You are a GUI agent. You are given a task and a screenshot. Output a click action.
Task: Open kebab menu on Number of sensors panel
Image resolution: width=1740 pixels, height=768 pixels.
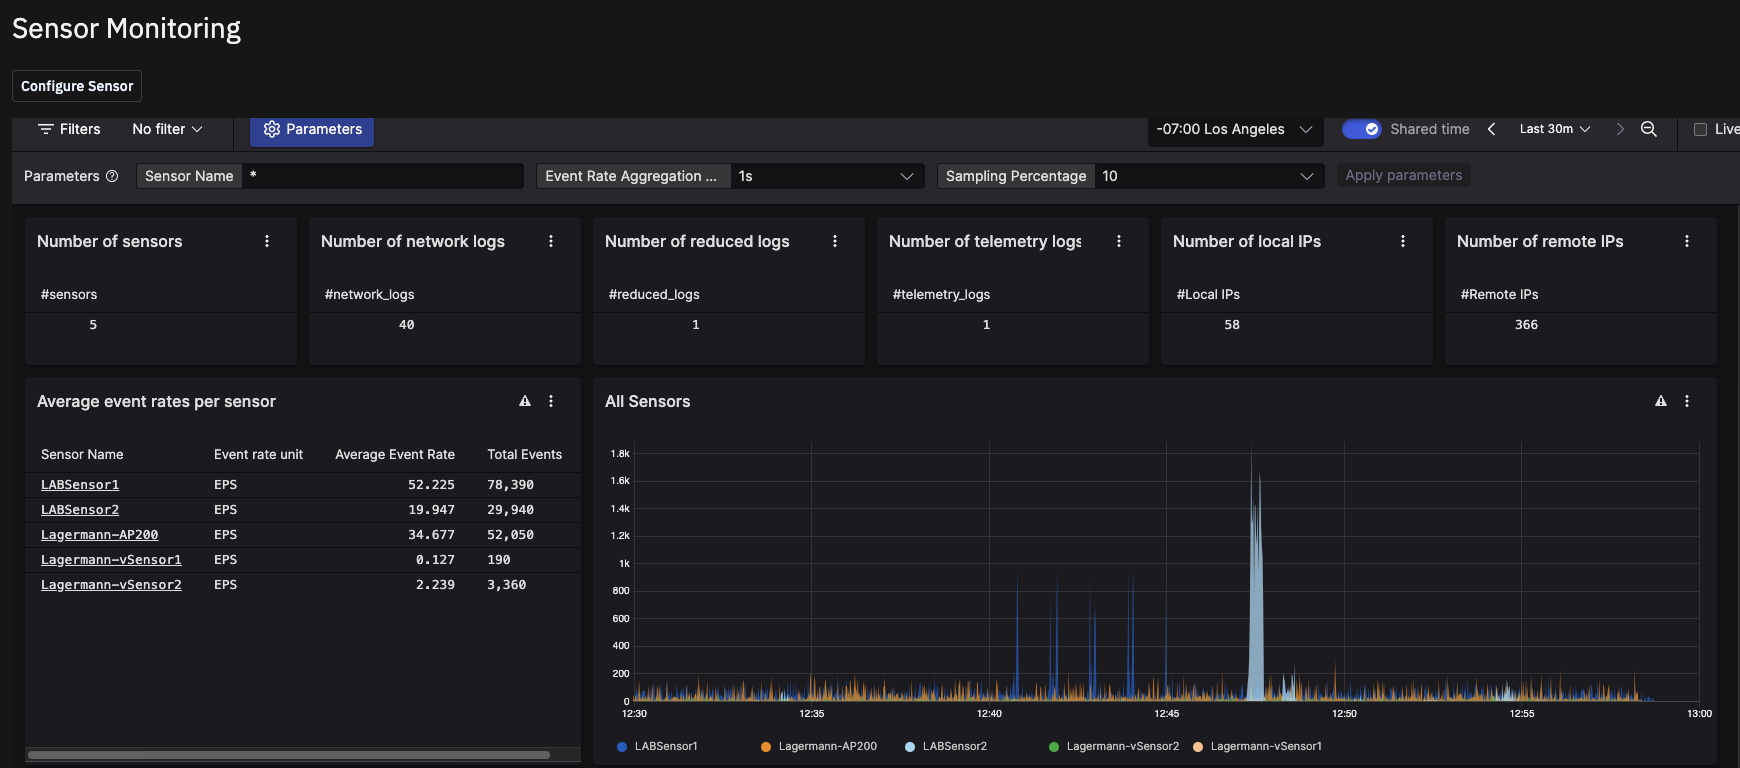coord(267,241)
